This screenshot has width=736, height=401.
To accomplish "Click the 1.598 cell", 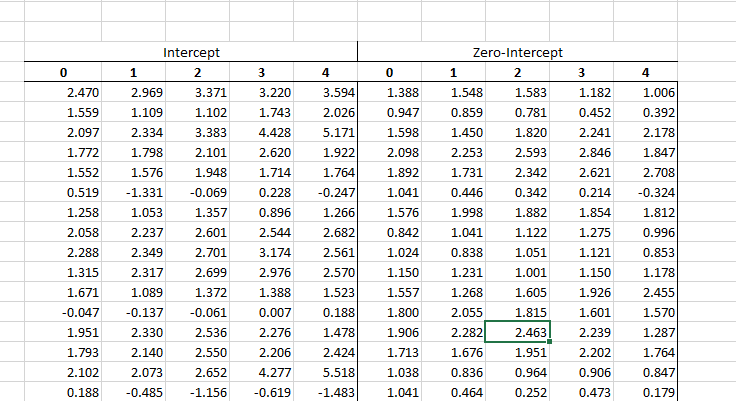I will click(x=390, y=132).
